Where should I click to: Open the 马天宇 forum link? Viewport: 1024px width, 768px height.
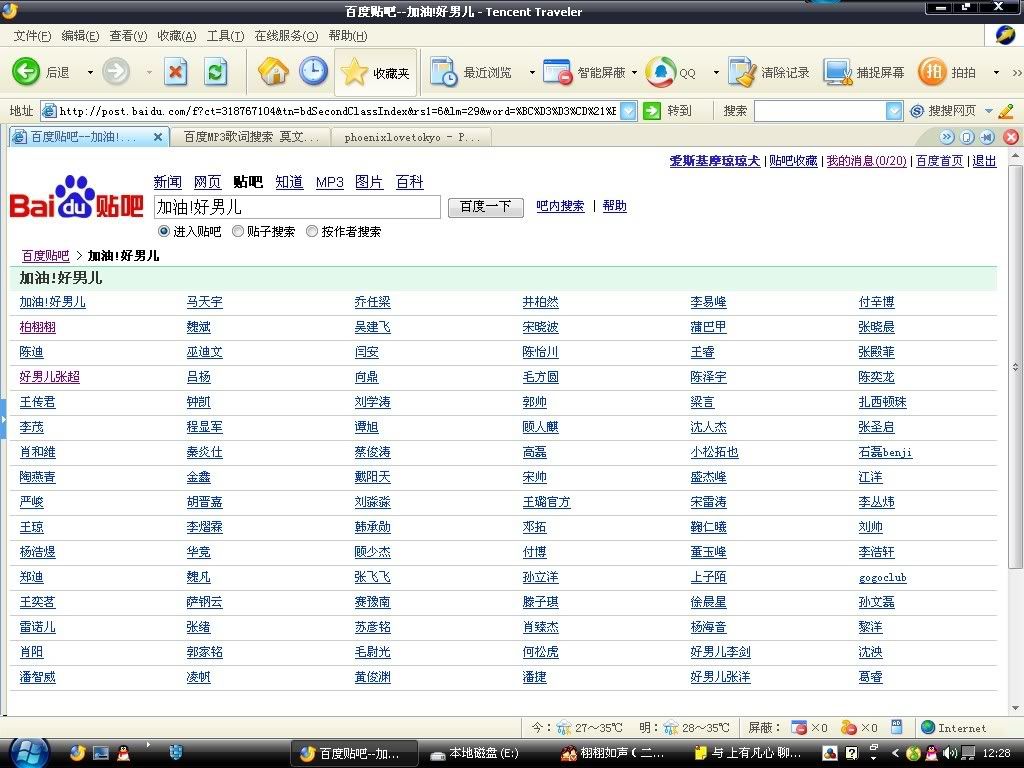pos(204,302)
